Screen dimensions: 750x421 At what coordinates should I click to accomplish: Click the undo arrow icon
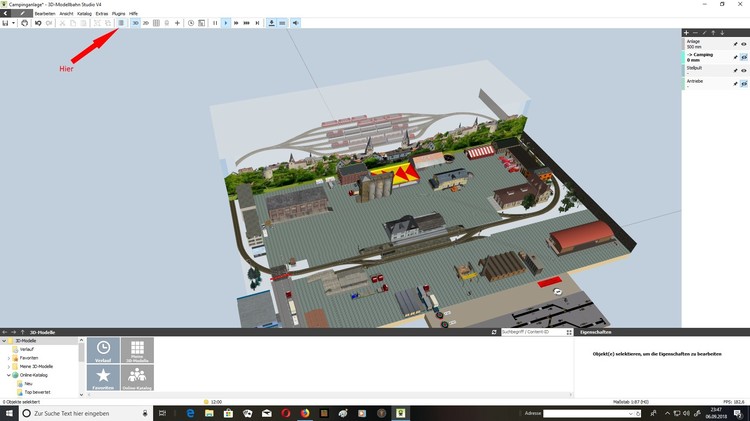[x=37, y=22]
